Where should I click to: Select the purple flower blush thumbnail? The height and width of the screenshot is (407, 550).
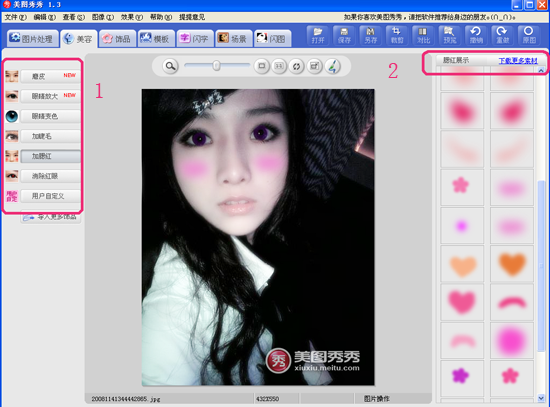point(462,379)
